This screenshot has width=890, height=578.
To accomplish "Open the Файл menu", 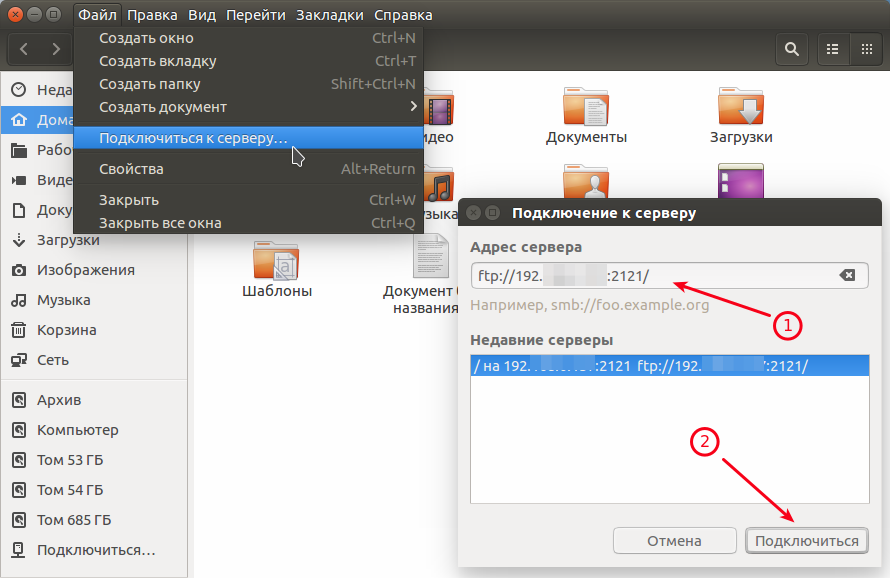I will click(x=97, y=15).
